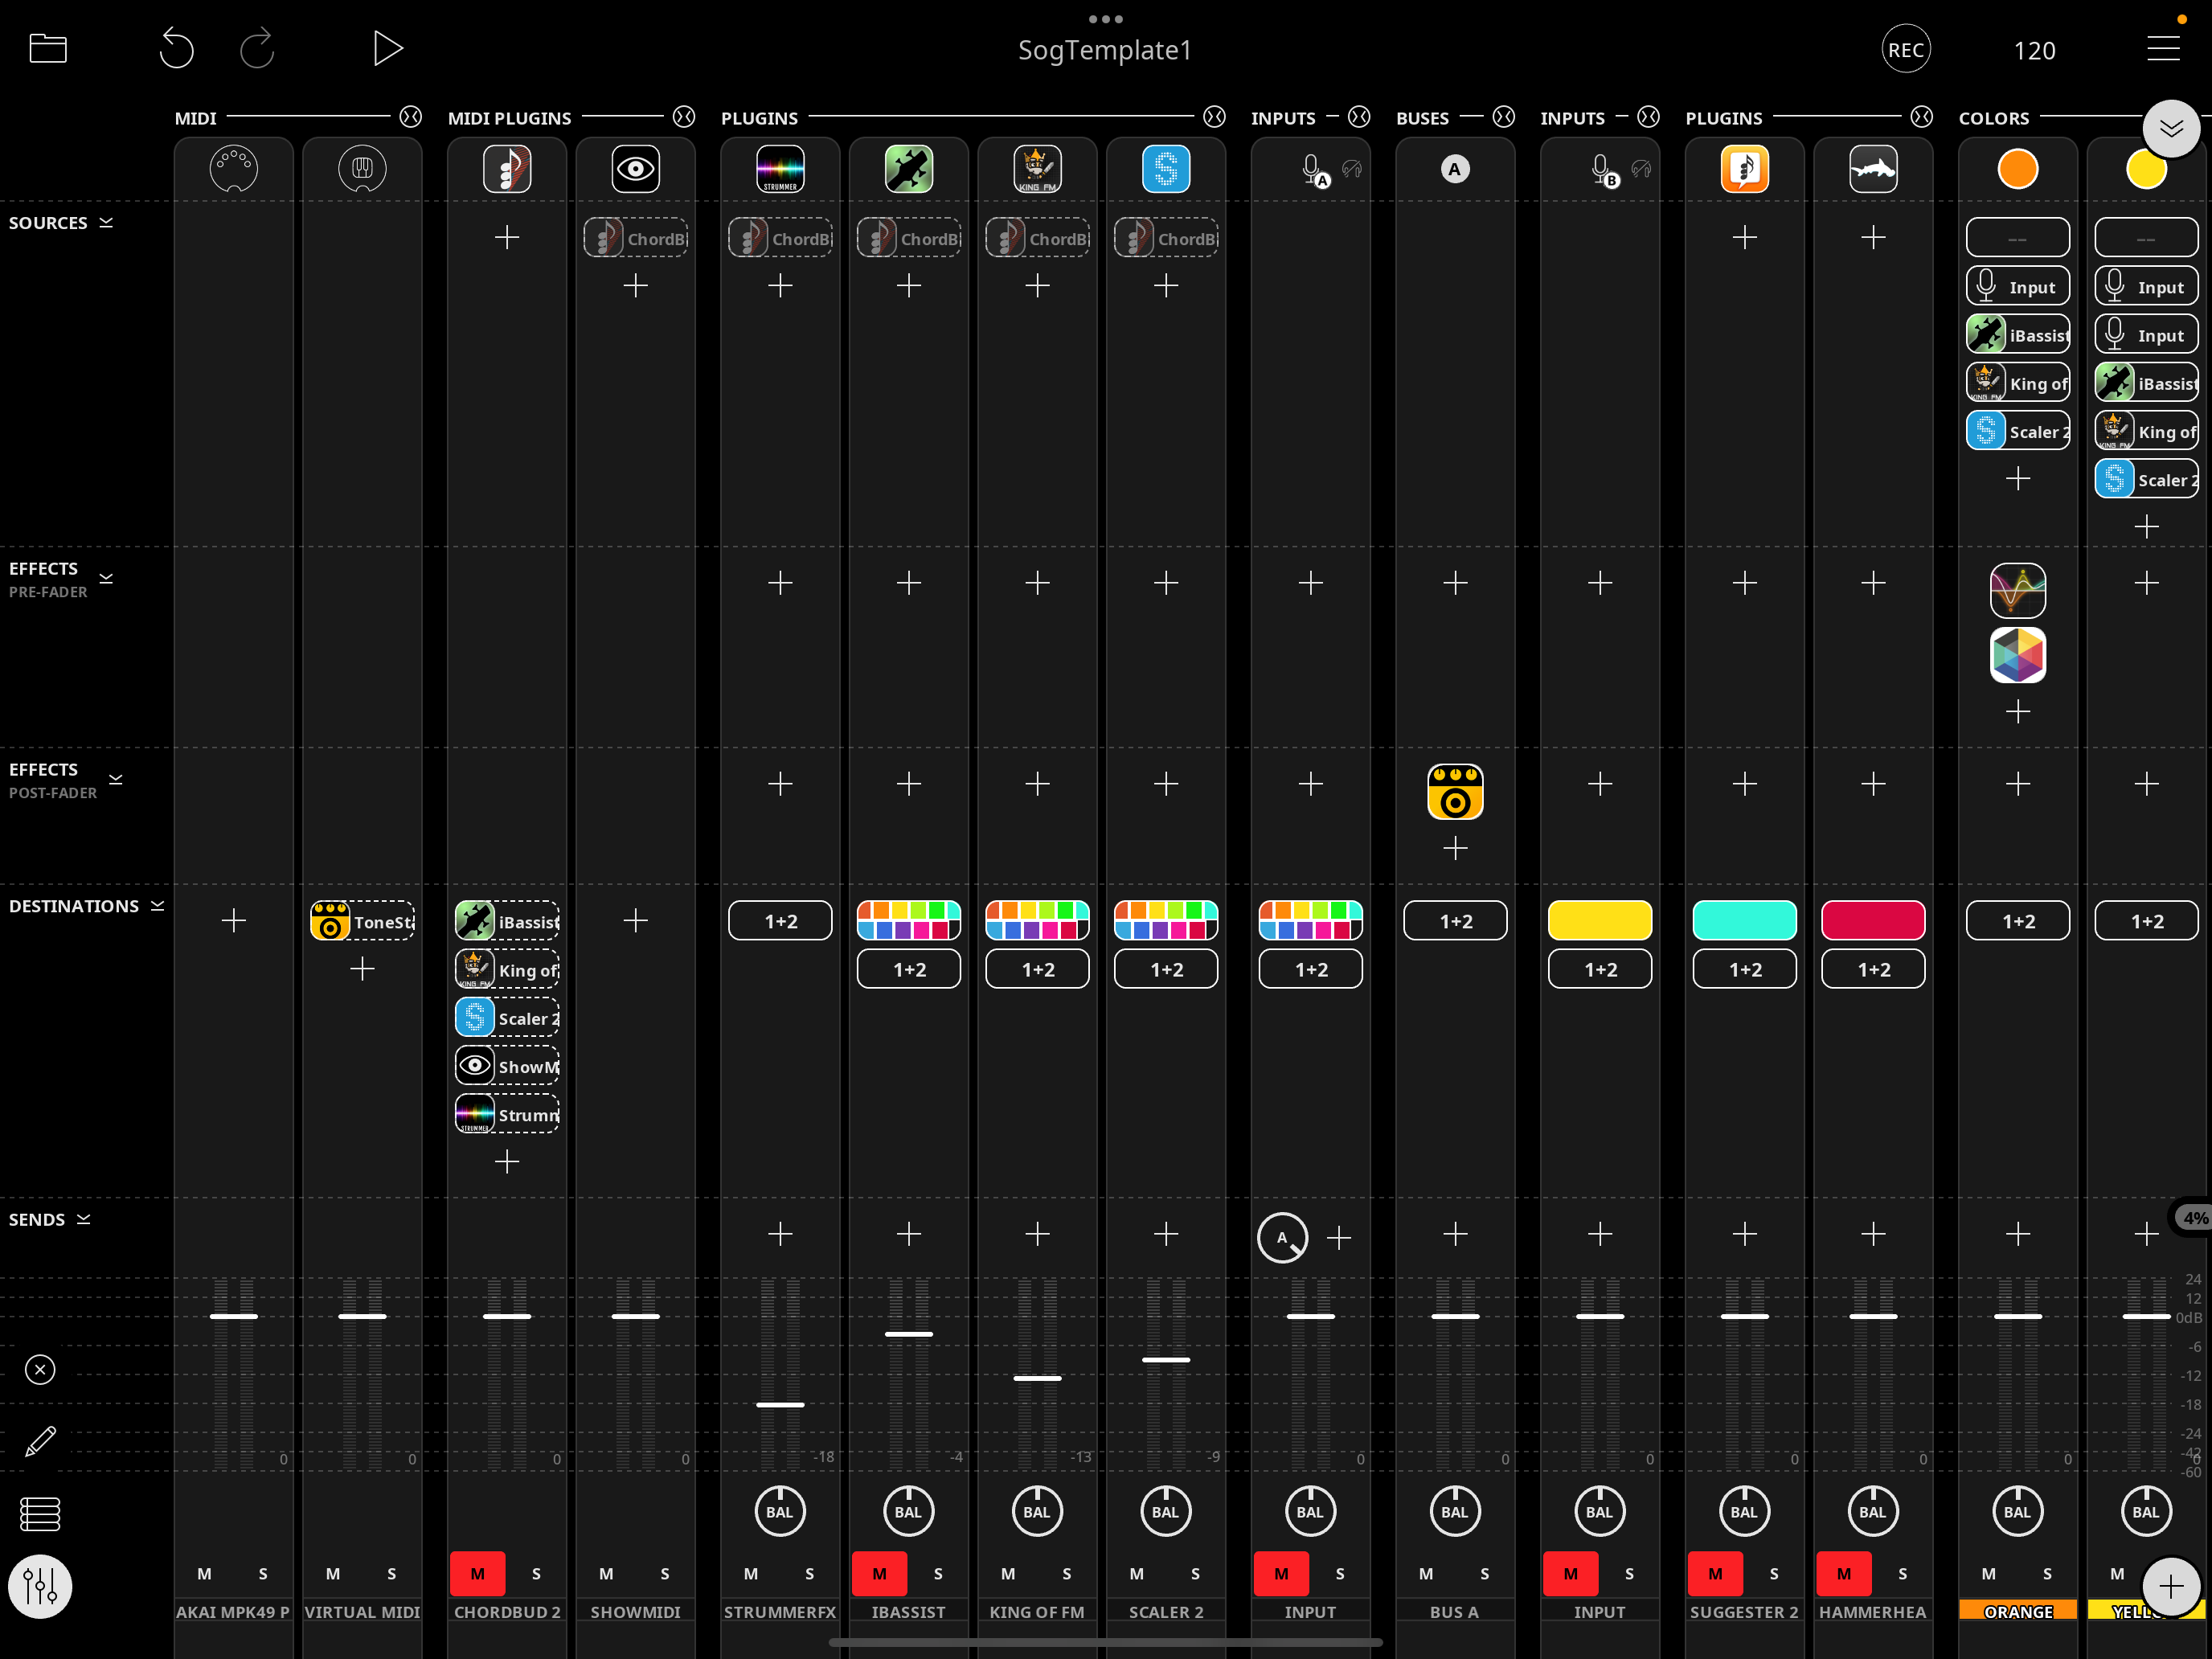Open the ChordBud 2 plugin icon
Viewport: 2212px width, 1659px height.
coord(507,169)
